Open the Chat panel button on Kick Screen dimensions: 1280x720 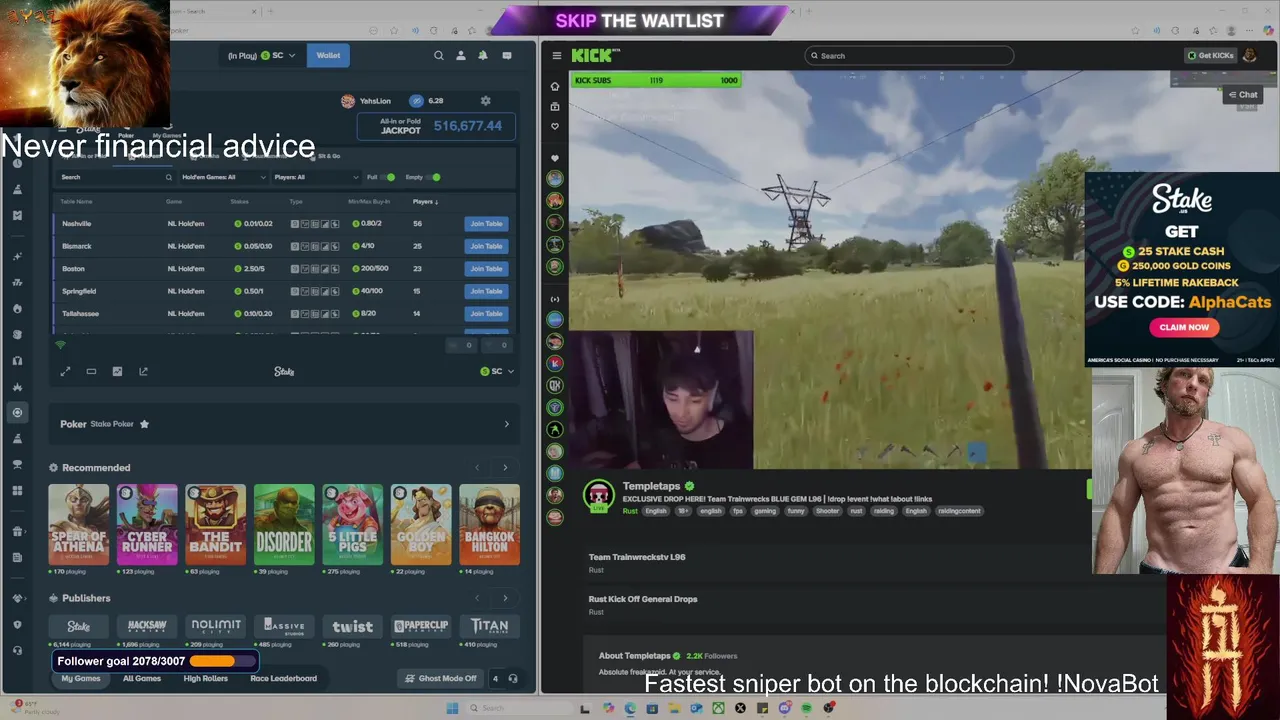1243,95
